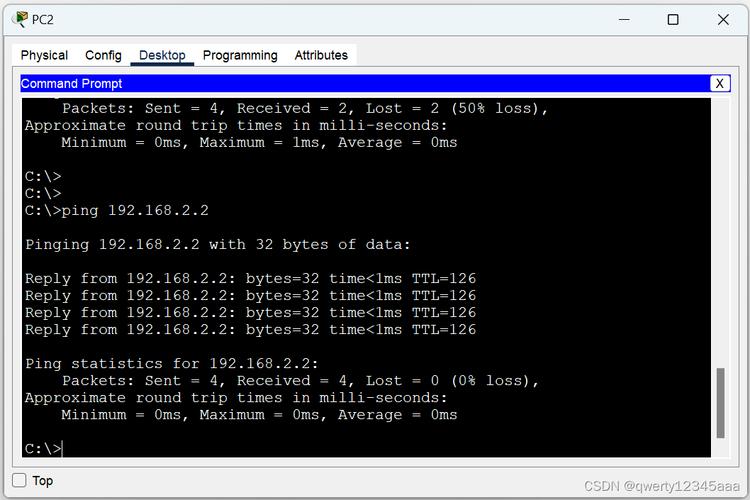Maximize the PC2 window

tap(673, 19)
